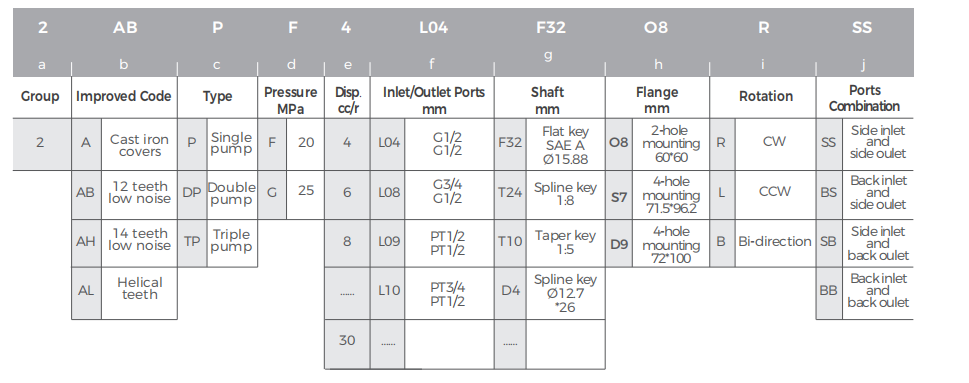Select the BB back inlet back outlet code
Screen dimensions: 969x383
pyautogui.click(x=829, y=290)
